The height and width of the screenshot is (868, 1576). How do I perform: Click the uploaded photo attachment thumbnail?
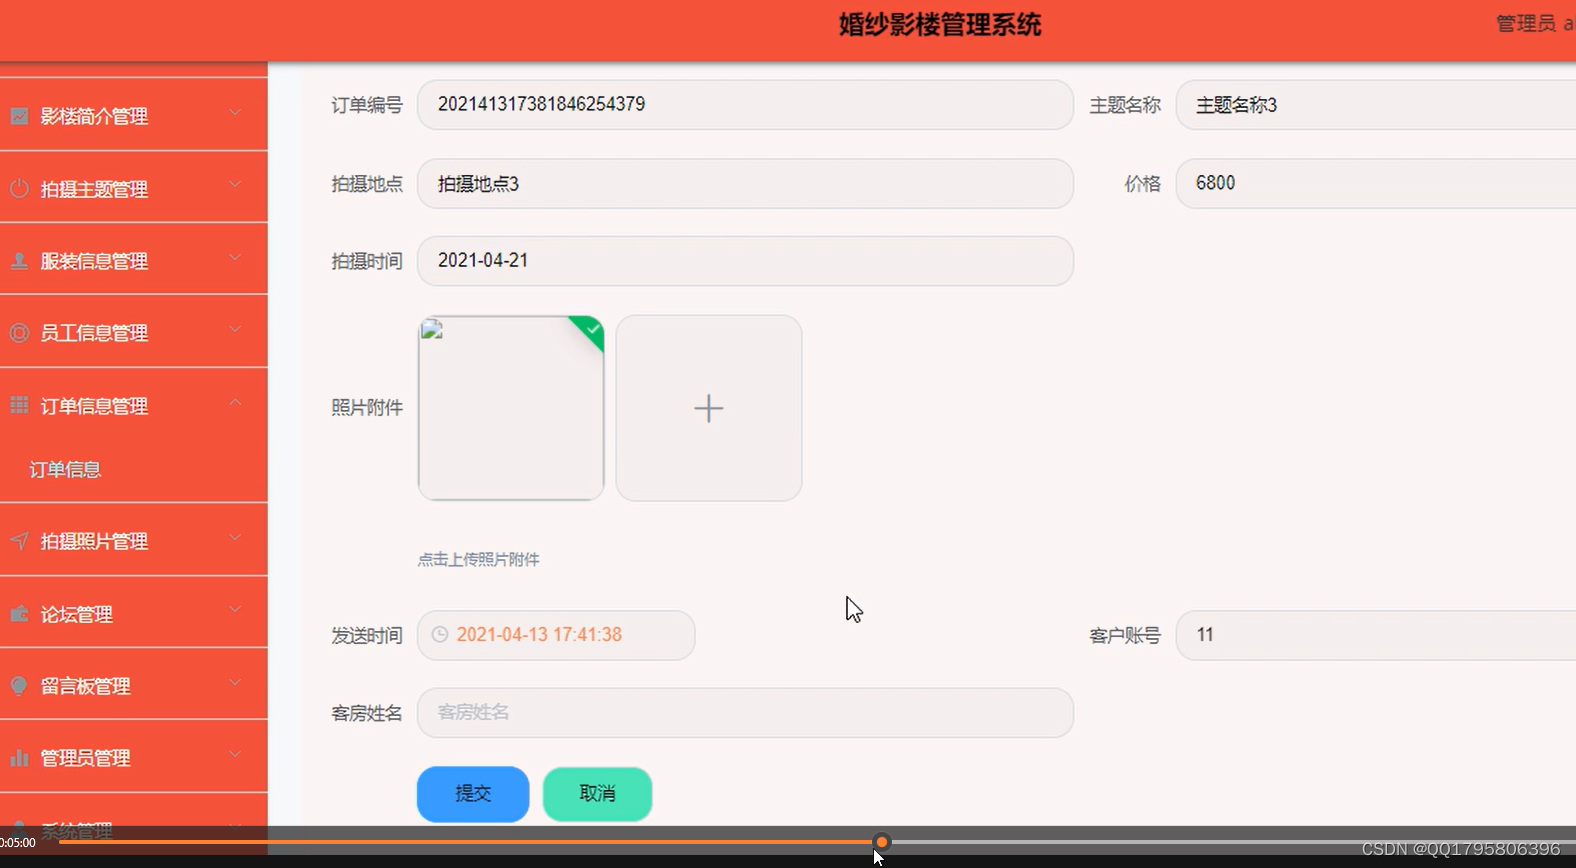(x=511, y=408)
